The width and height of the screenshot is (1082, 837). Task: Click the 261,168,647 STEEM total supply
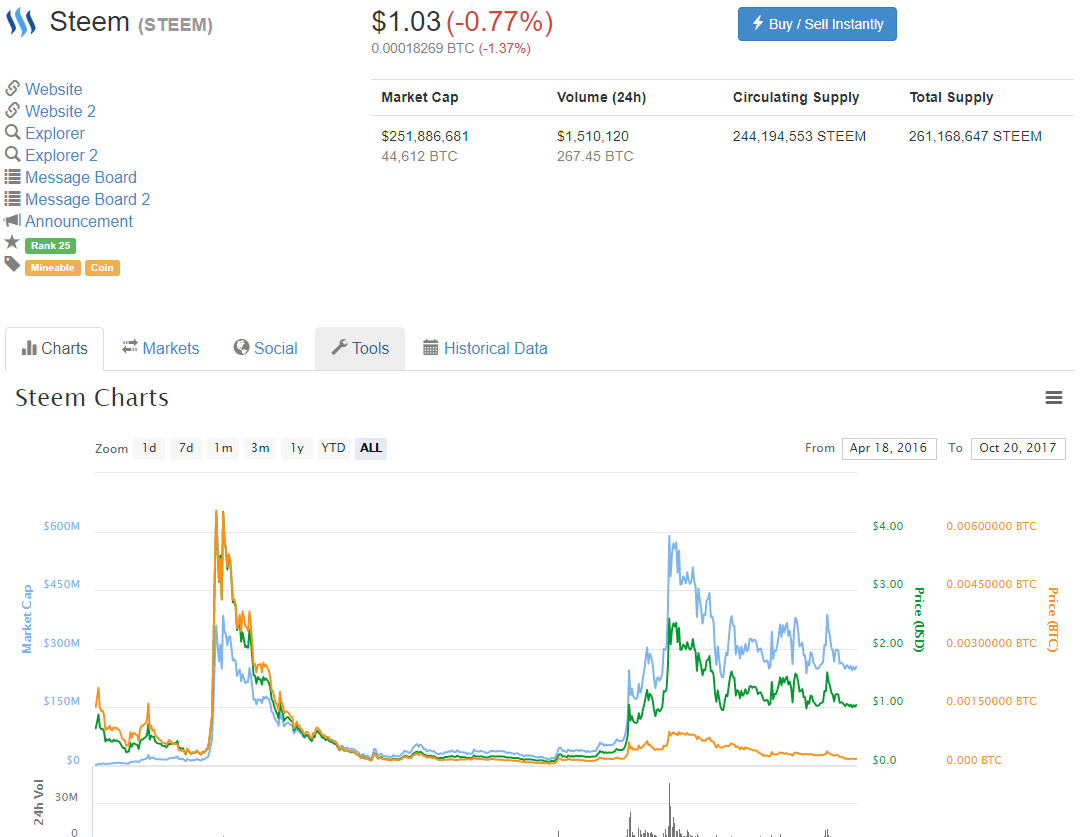pos(975,137)
